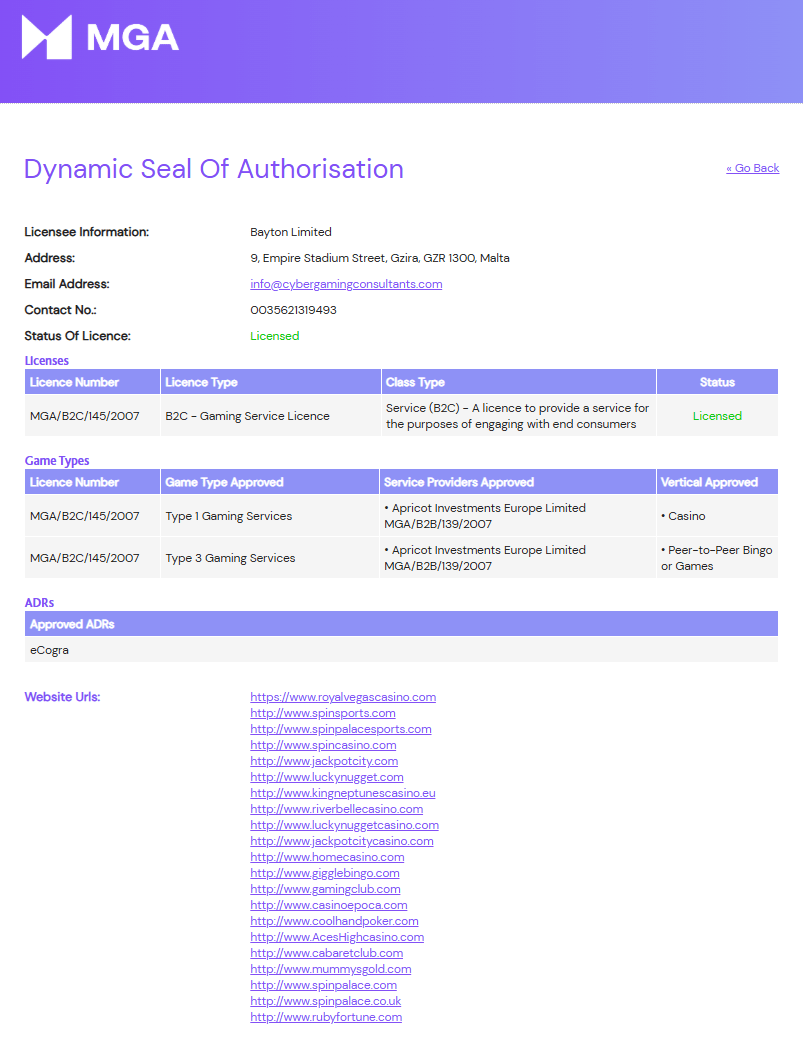Open the luckynuggetcasino.com link

[345, 825]
